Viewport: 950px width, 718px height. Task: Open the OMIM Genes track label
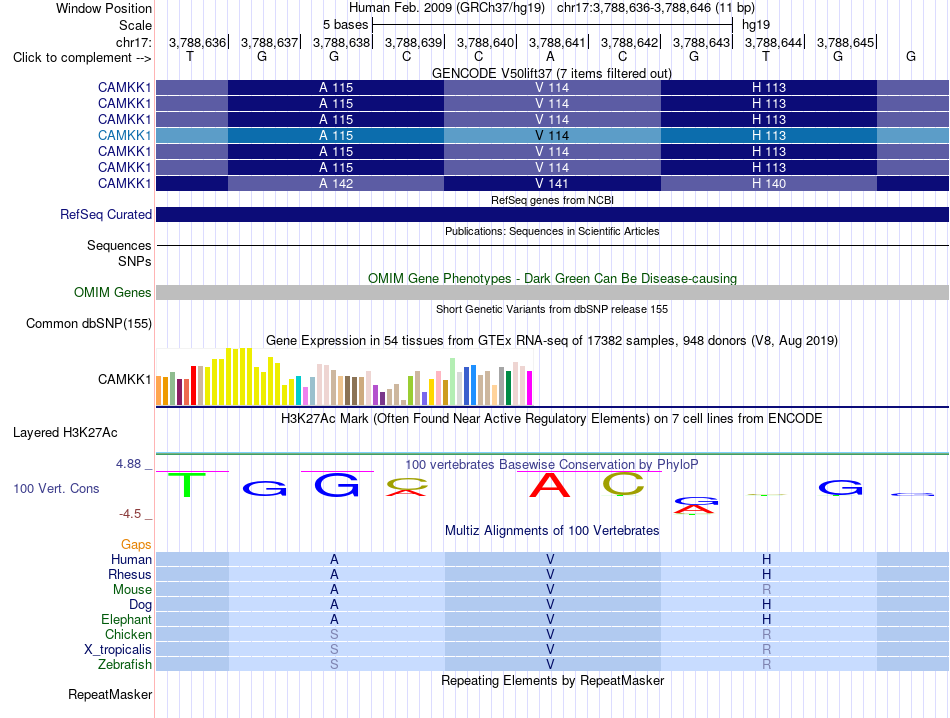click(112, 293)
